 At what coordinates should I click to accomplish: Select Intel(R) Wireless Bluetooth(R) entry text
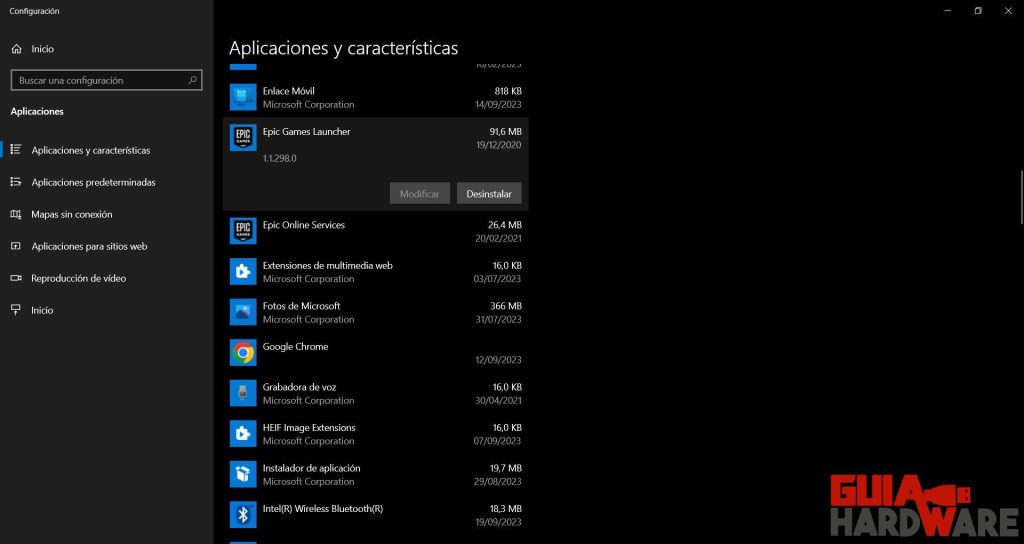(x=323, y=508)
